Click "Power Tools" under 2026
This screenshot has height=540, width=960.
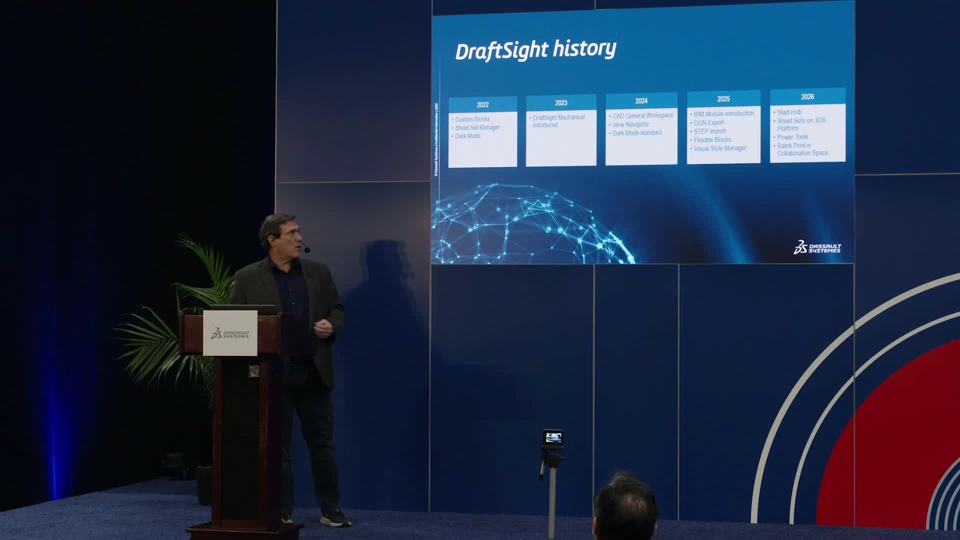792,137
